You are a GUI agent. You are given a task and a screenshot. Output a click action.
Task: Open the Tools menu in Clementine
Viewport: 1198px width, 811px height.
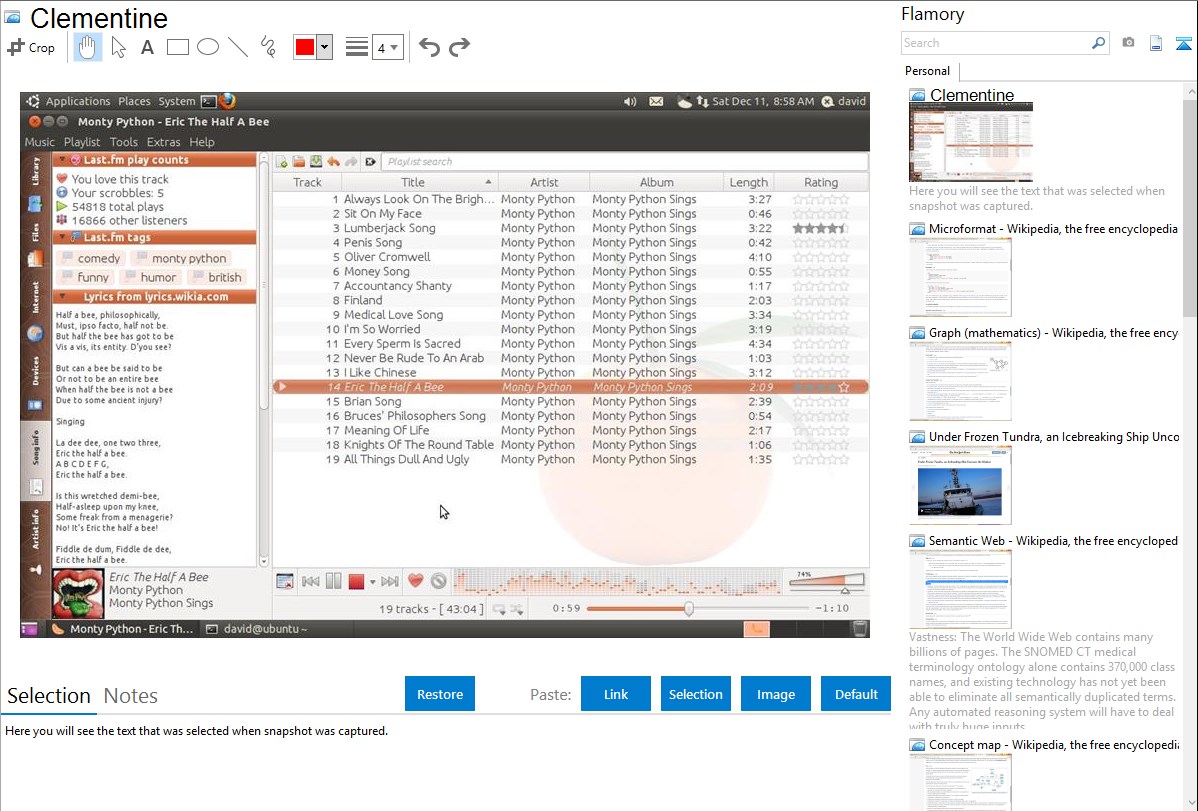[x=124, y=142]
